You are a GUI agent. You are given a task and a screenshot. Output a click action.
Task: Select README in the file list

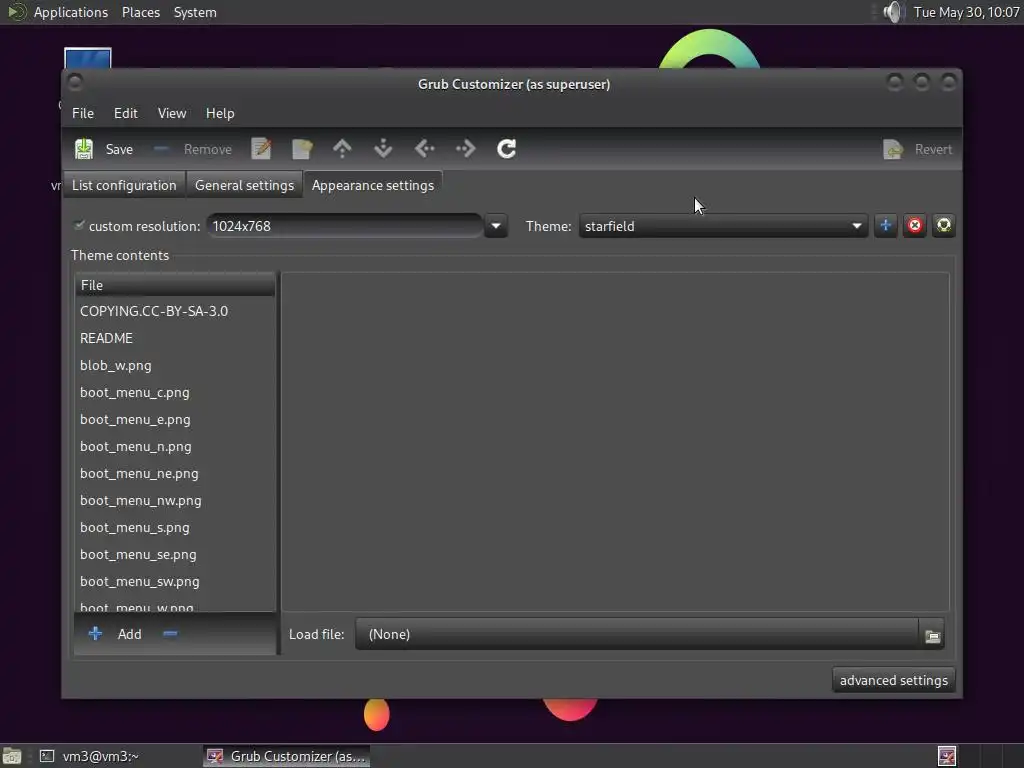[x=175, y=338]
